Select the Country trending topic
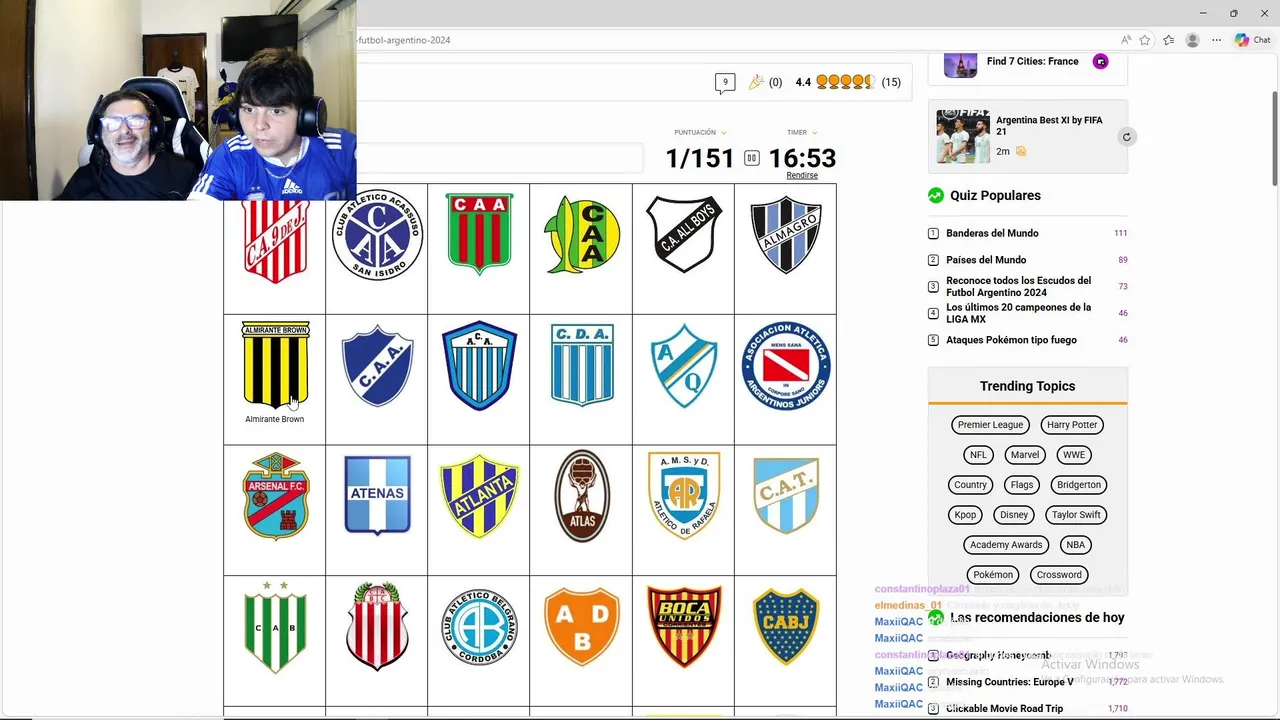 coord(970,485)
